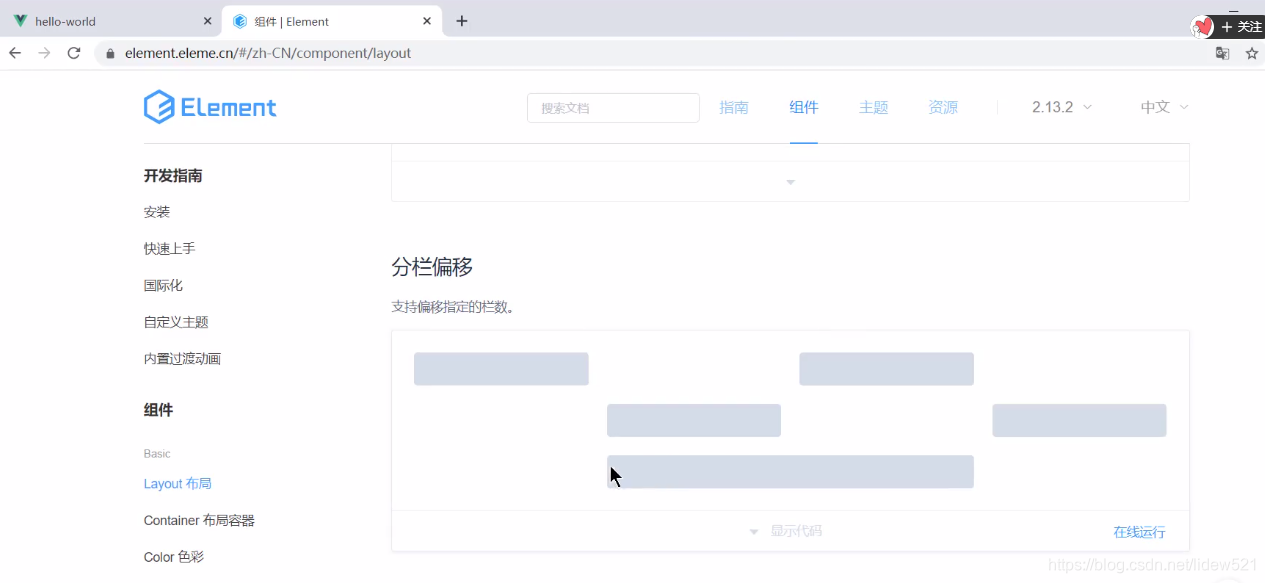Select Container 布局容器 in the sidebar
Screen dimensions: 1265x583
(x=199, y=520)
